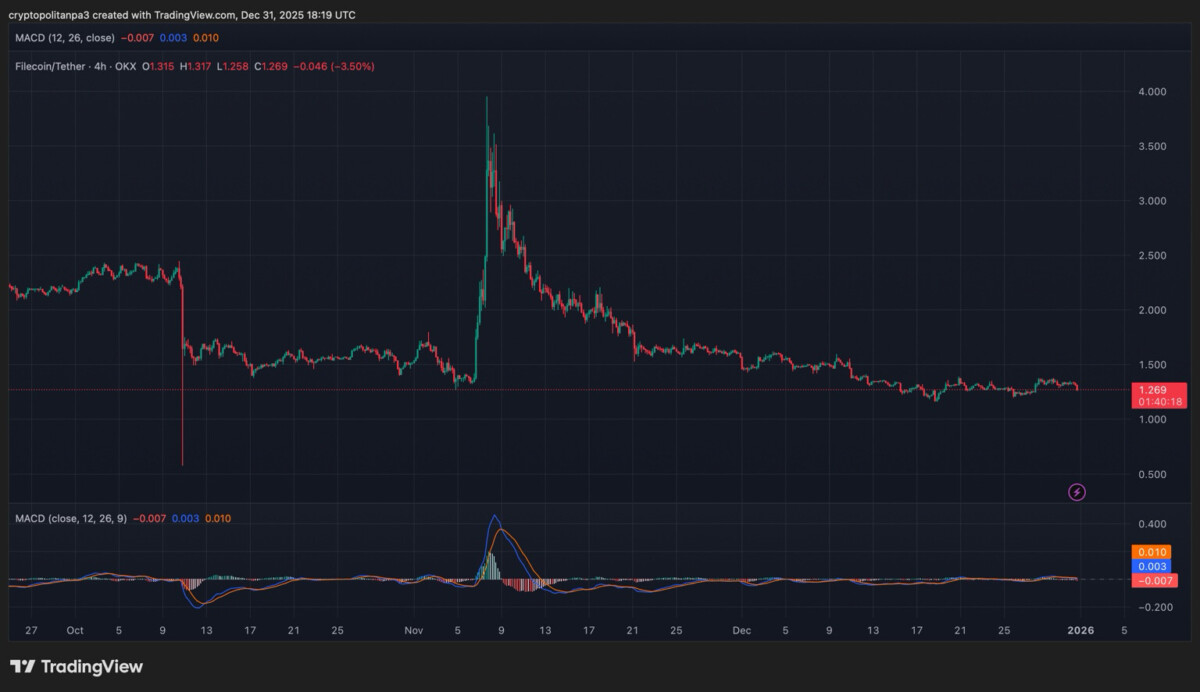
Task: Click the November price spike peak candle
Action: [486, 100]
